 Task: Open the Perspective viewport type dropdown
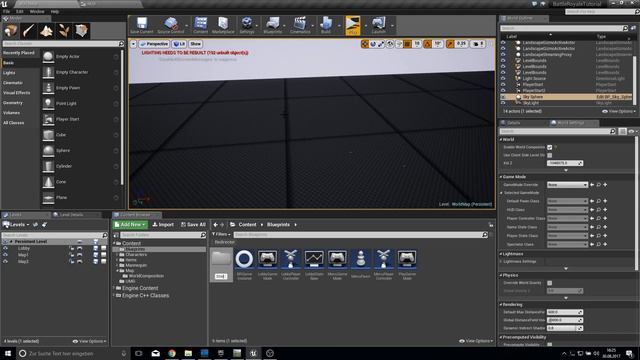point(154,44)
